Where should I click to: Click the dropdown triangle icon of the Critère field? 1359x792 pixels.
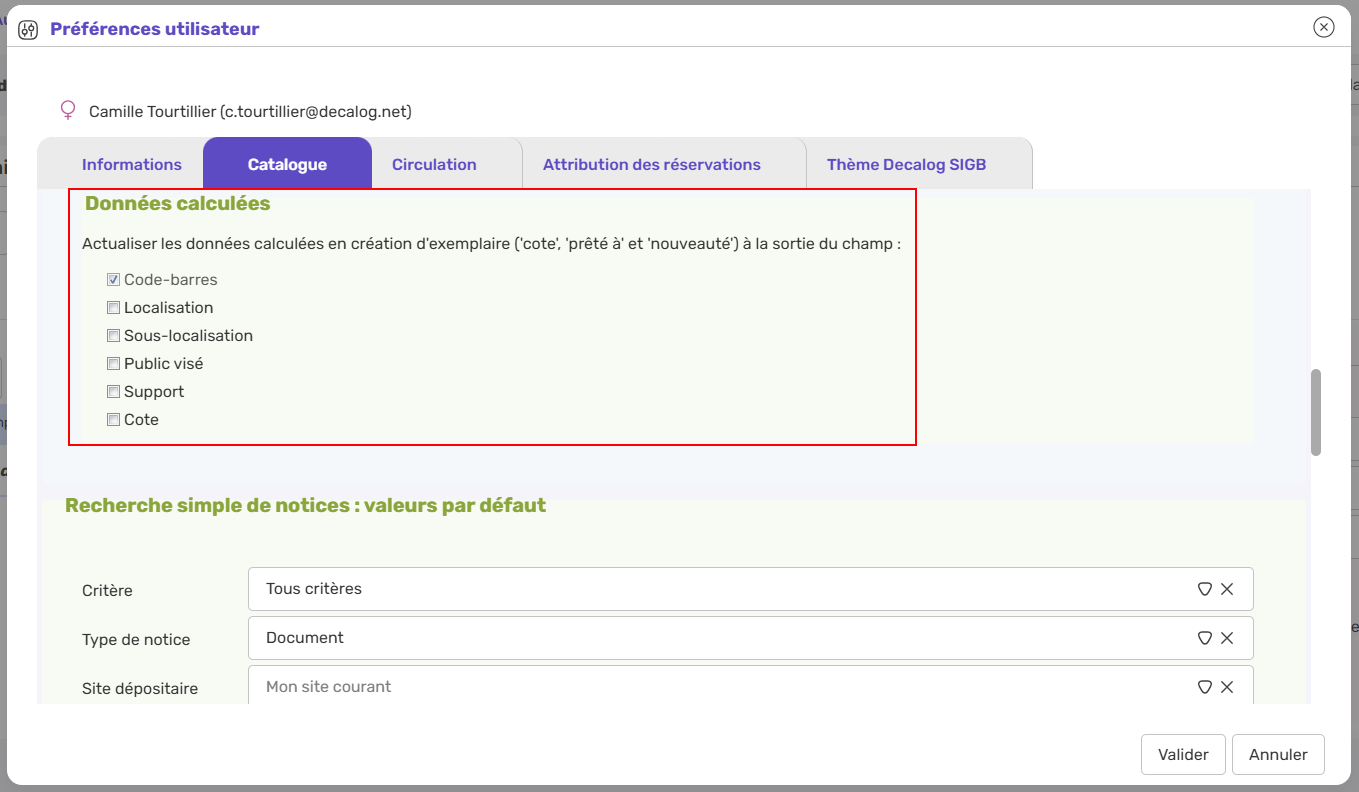click(x=1204, y=589)
